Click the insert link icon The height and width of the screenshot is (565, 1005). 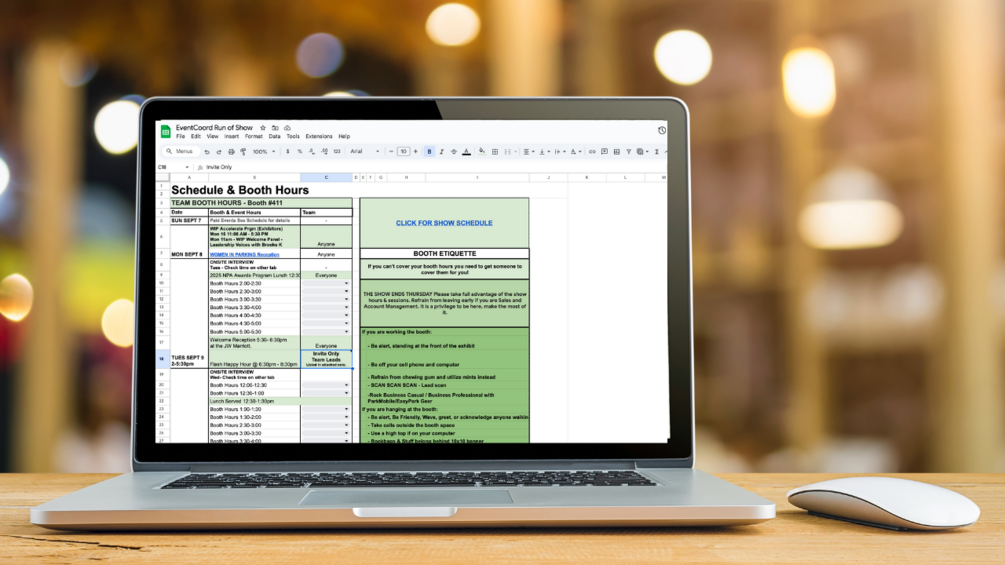tap(592, 152)
